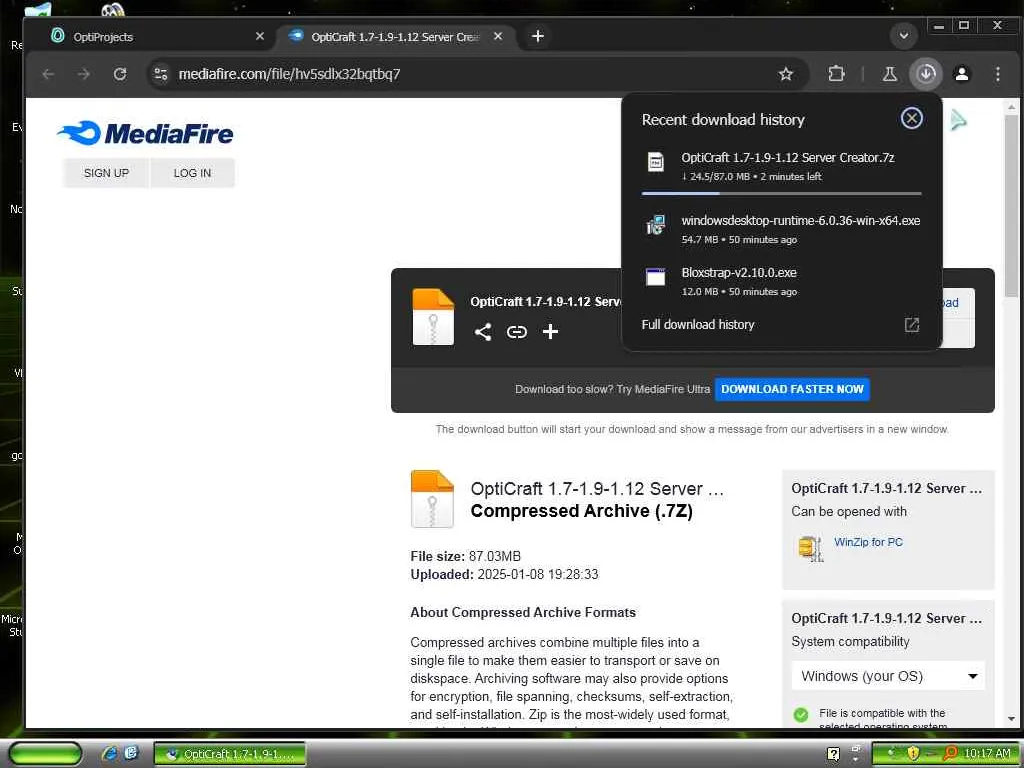This screenshot has height=768, width=1024.
Task: Click the magnifier tray icon
Action: pyautogui.click(x=950, y=753)
